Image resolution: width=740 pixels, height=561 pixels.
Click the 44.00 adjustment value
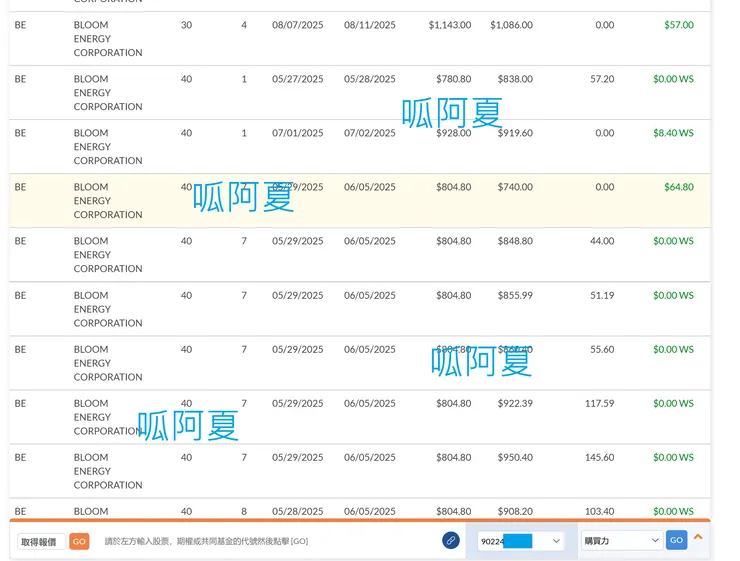pos(602,241)
